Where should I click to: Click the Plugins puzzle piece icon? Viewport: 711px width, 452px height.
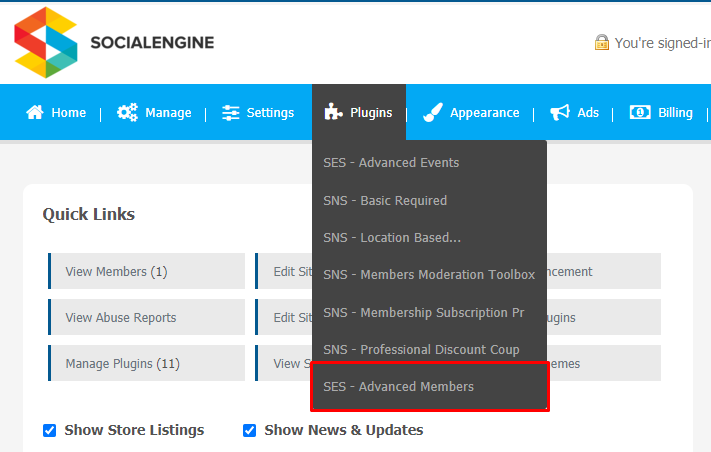pos(333,112)
